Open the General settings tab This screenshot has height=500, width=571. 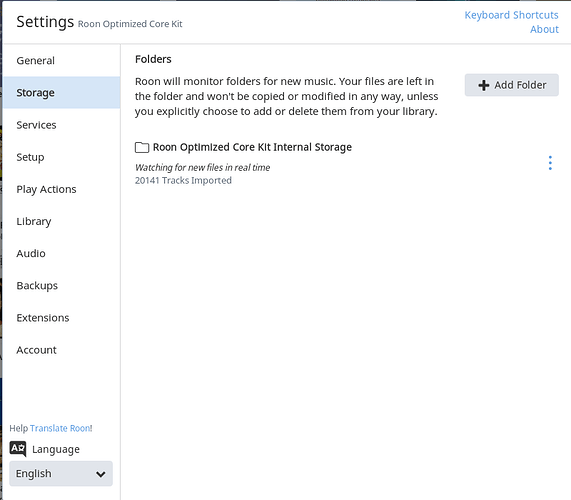pos(62,60)
